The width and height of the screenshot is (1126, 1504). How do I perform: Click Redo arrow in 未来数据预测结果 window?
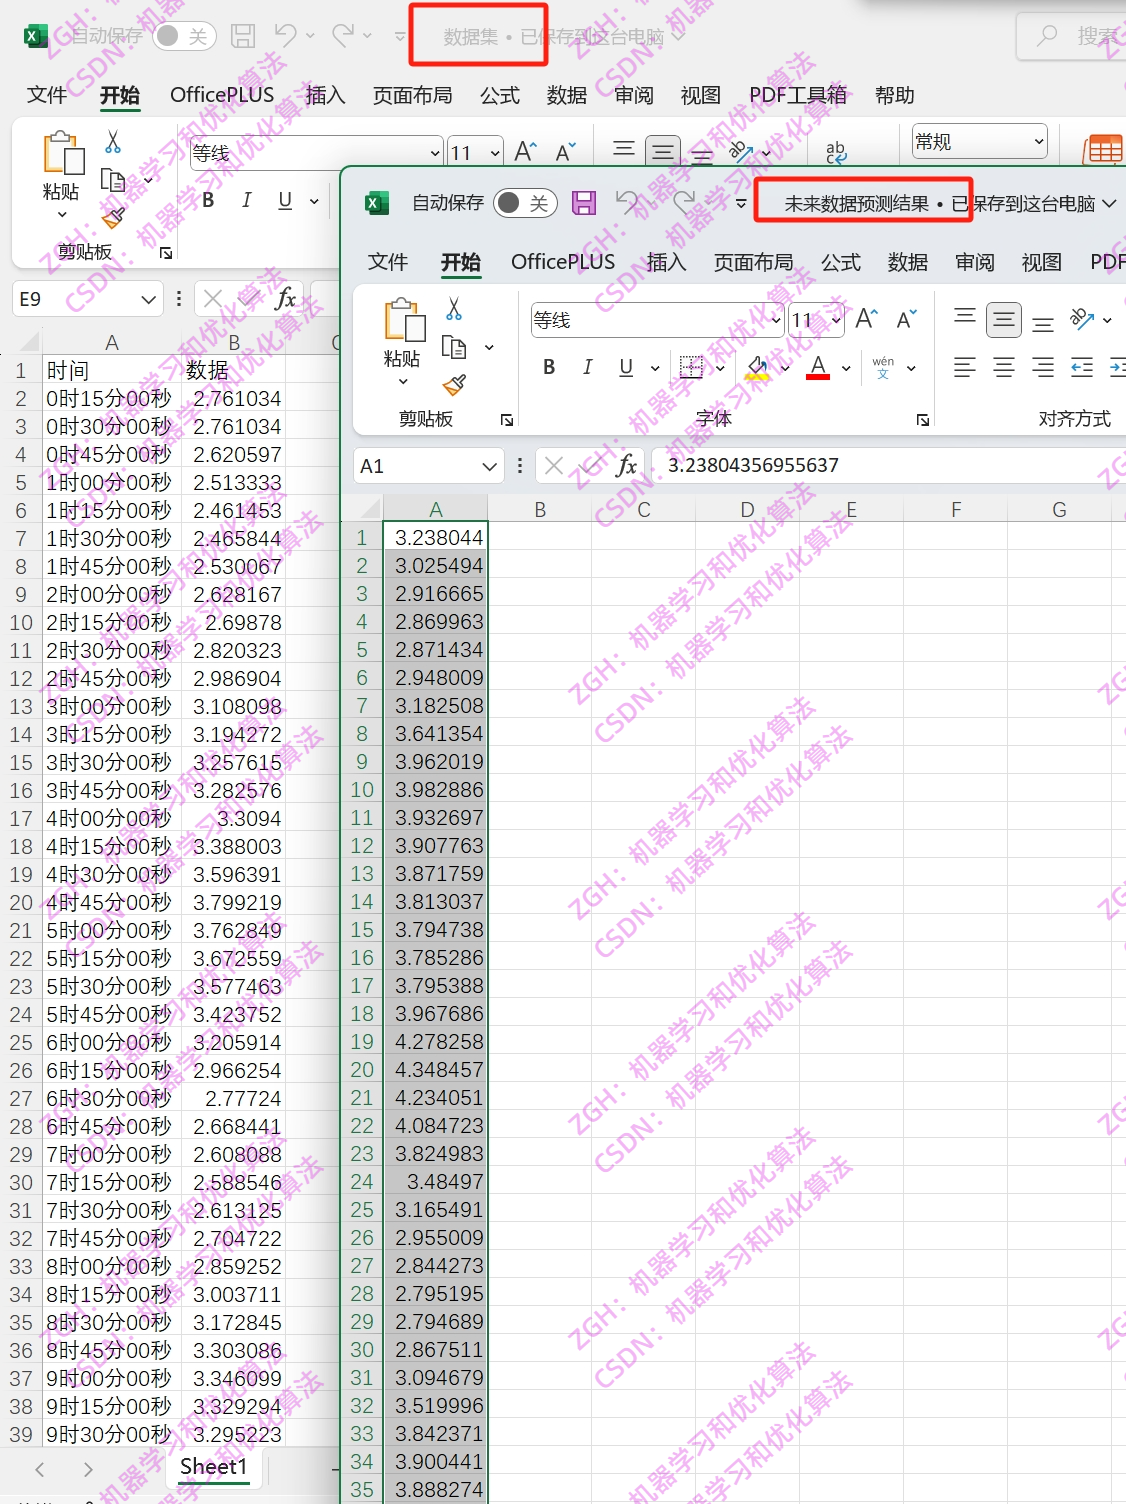click(x=686, y=203)
